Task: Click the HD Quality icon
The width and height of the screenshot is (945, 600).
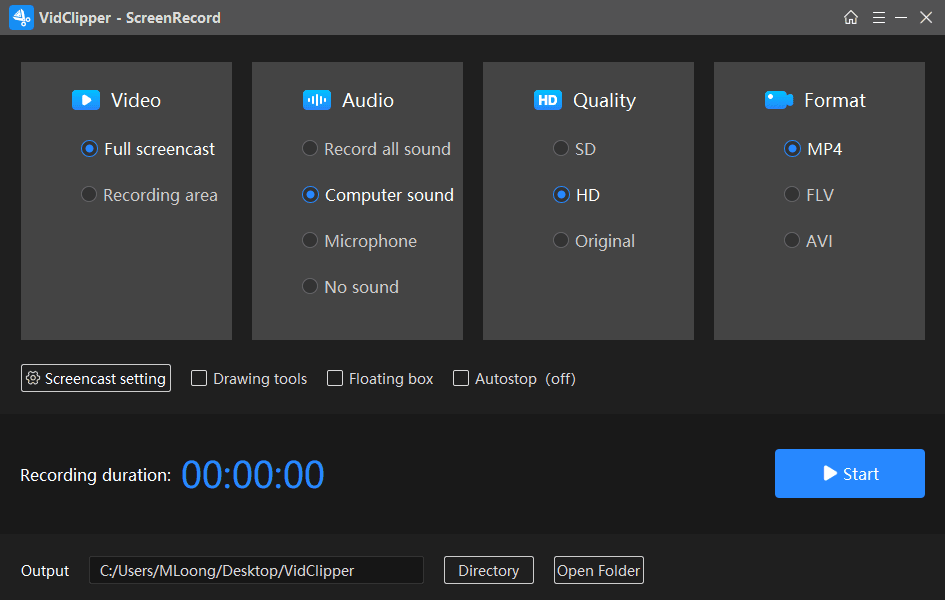Action: (x=547, y=100)
